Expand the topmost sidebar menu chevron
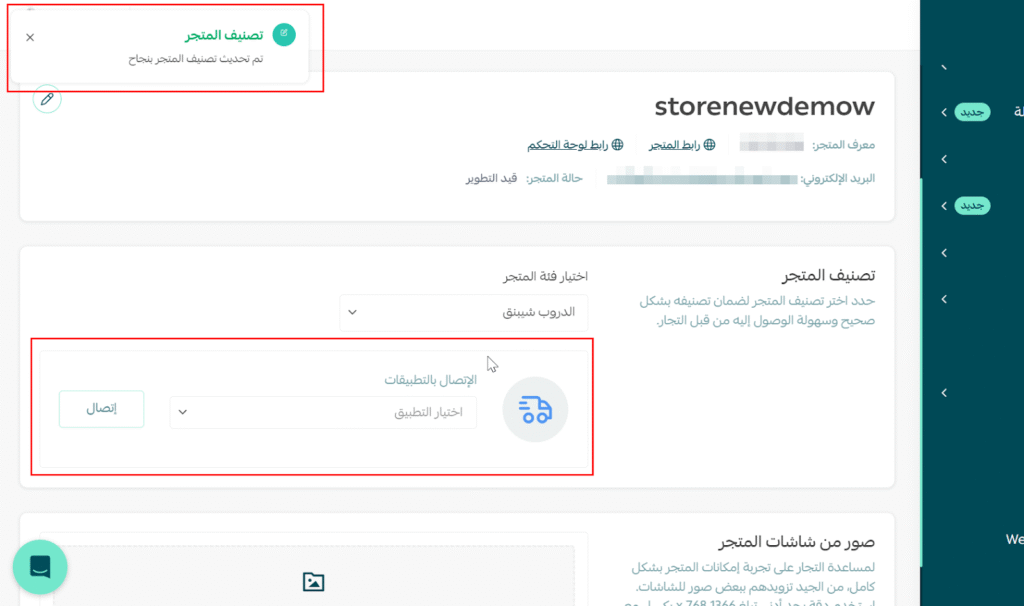The height and width of the screenshot is (606, 1024). coord(943,68)
